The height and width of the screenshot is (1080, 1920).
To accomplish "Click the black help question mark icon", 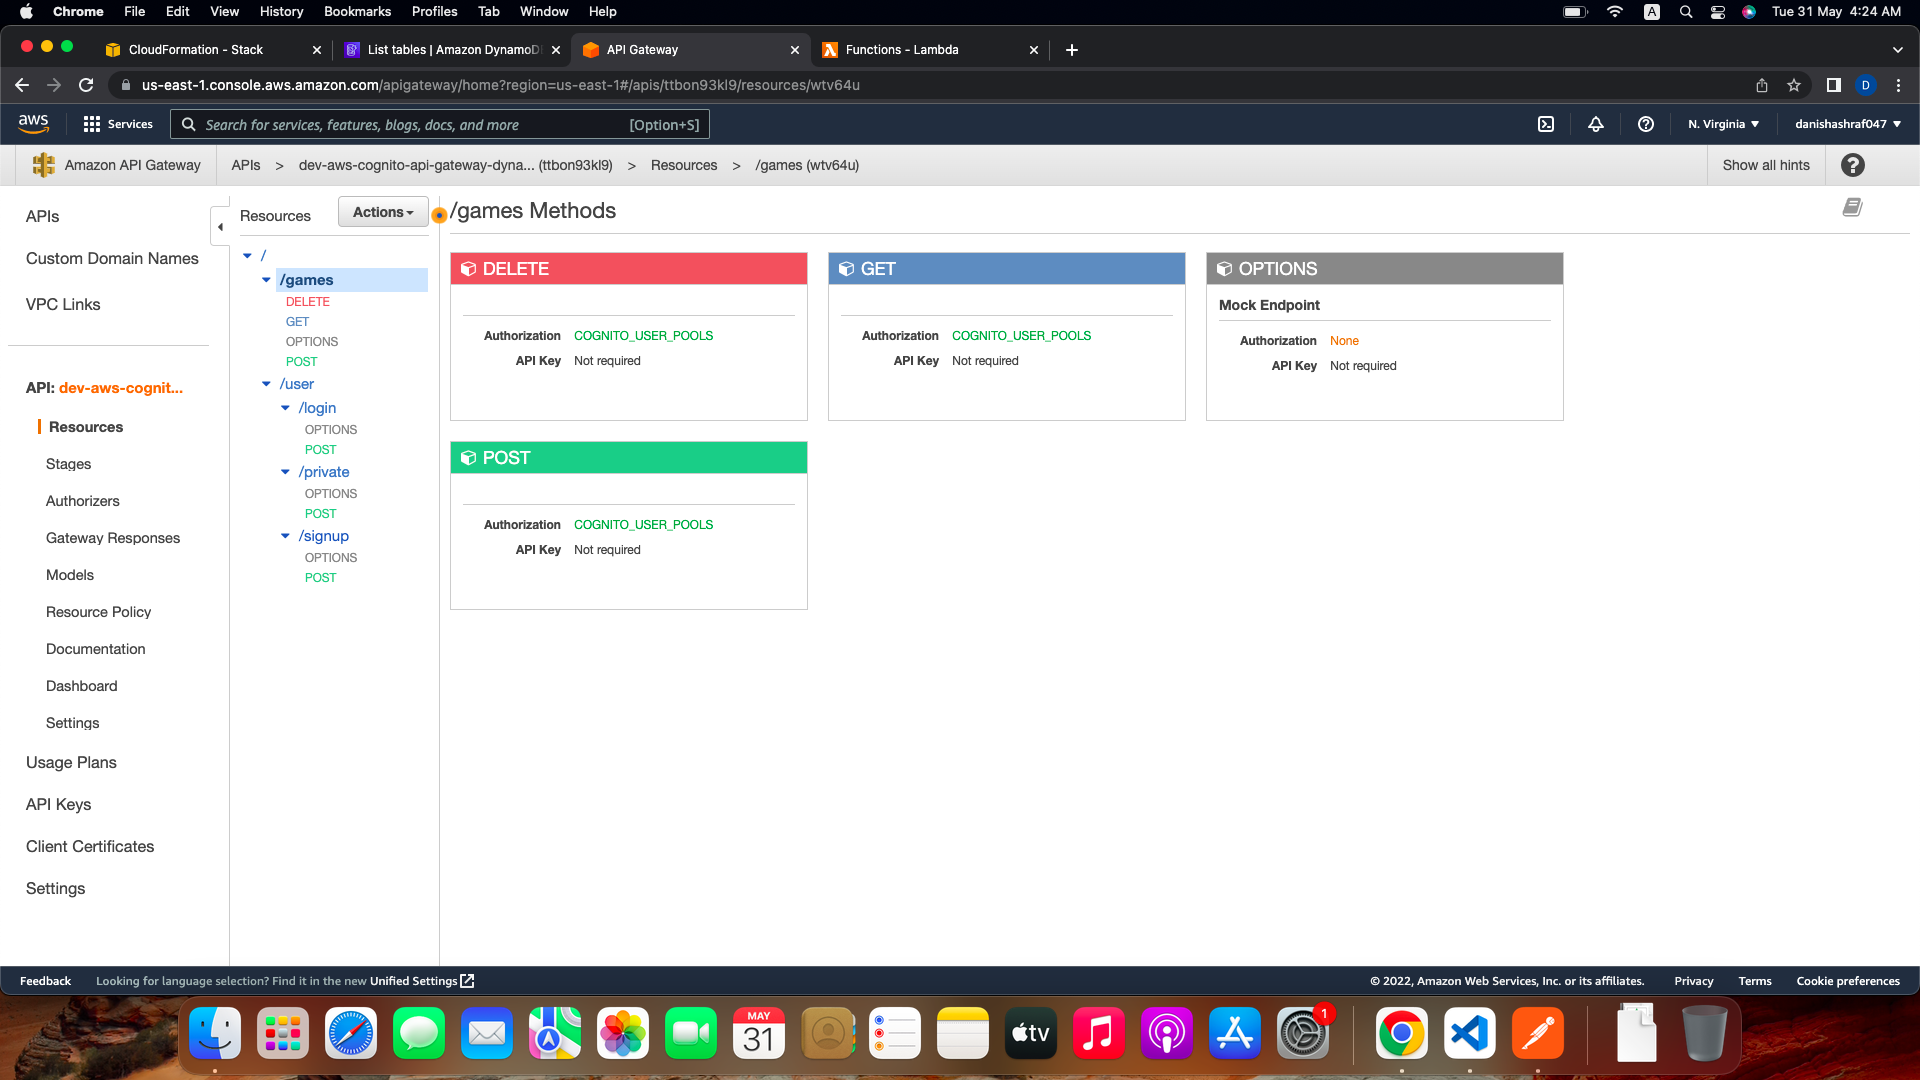I will tap(1853, 165).
